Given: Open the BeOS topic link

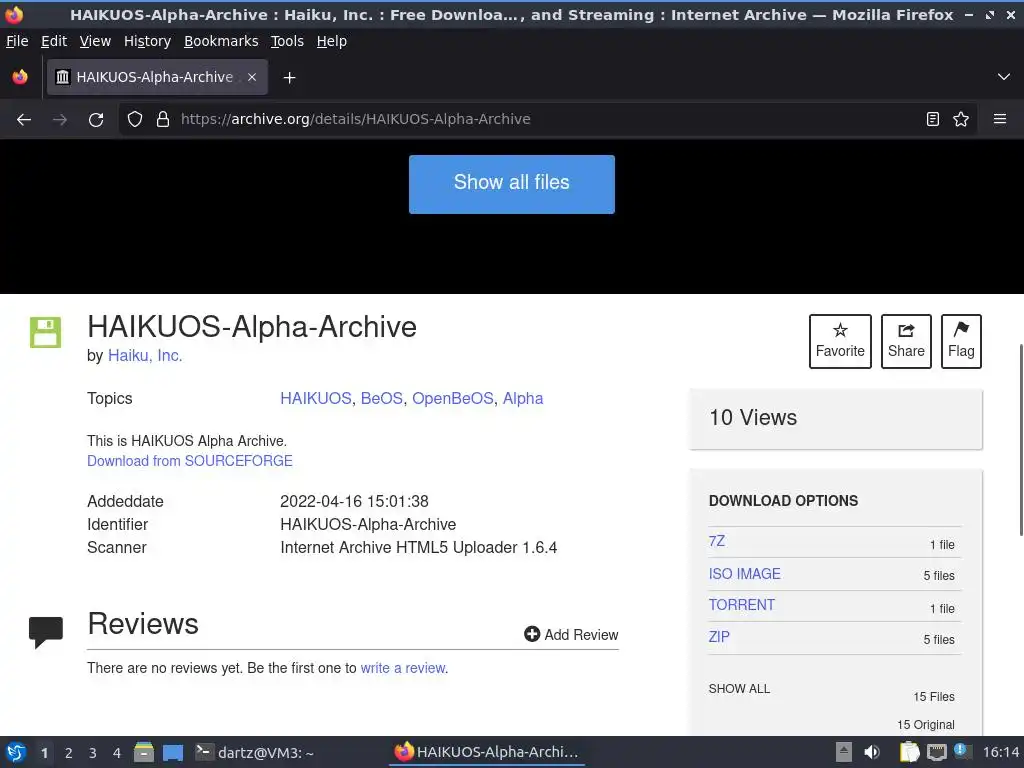Looking at the screenshot, I should point(381,398).
